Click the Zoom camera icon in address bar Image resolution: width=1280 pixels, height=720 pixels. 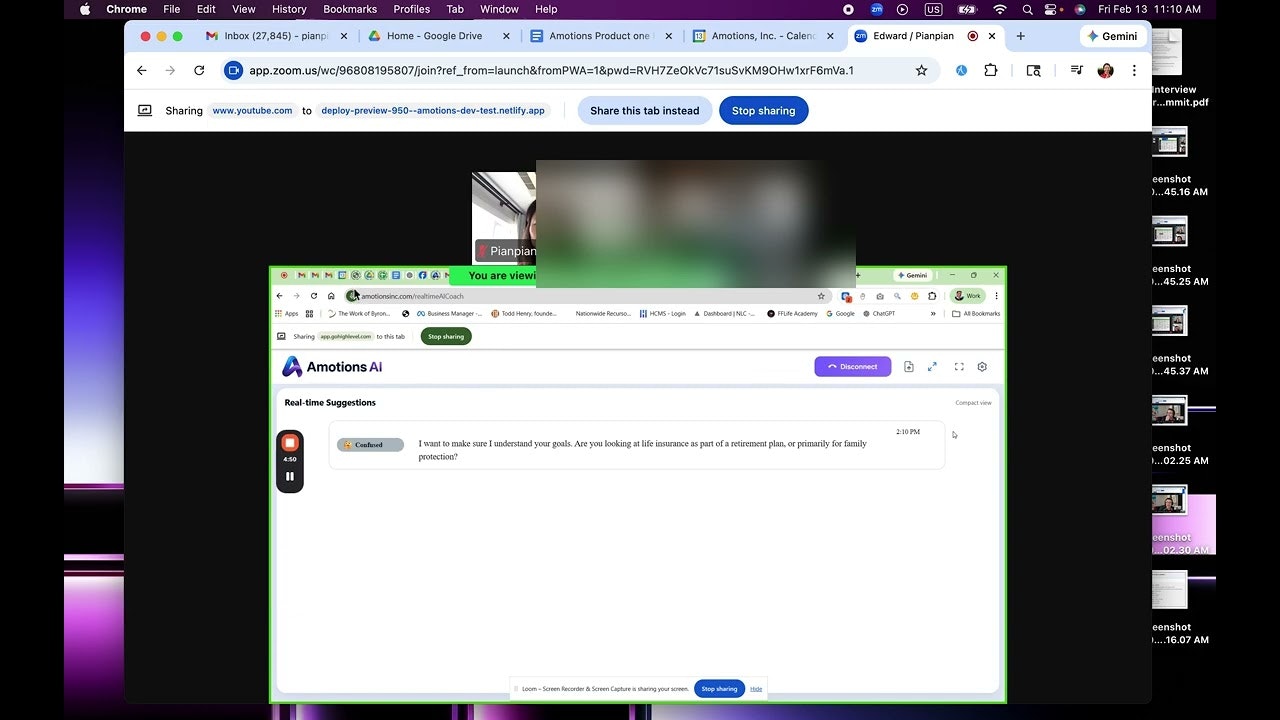click(x=233, y=70)
